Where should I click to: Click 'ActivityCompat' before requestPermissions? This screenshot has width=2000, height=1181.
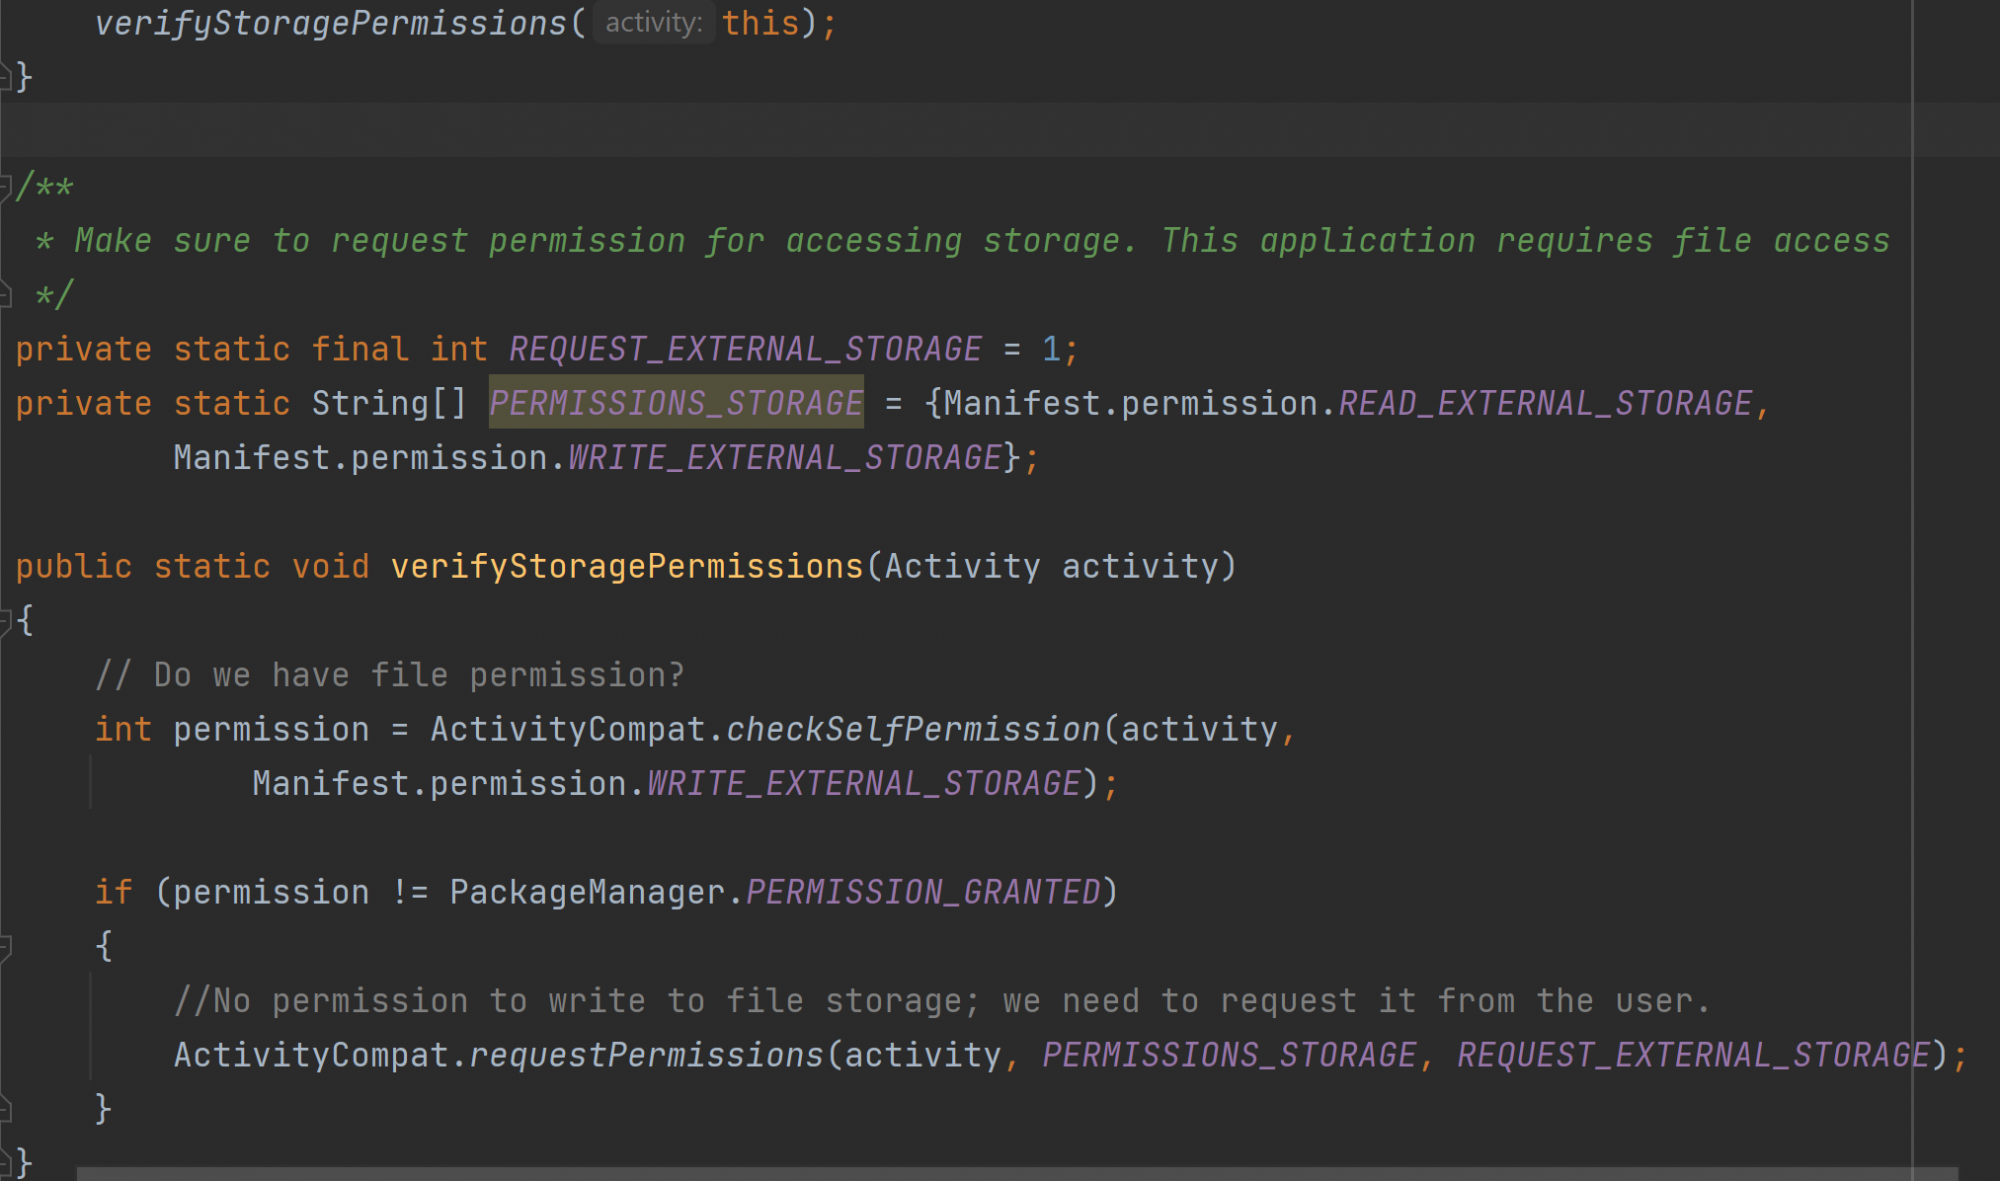pos(311,1055)
